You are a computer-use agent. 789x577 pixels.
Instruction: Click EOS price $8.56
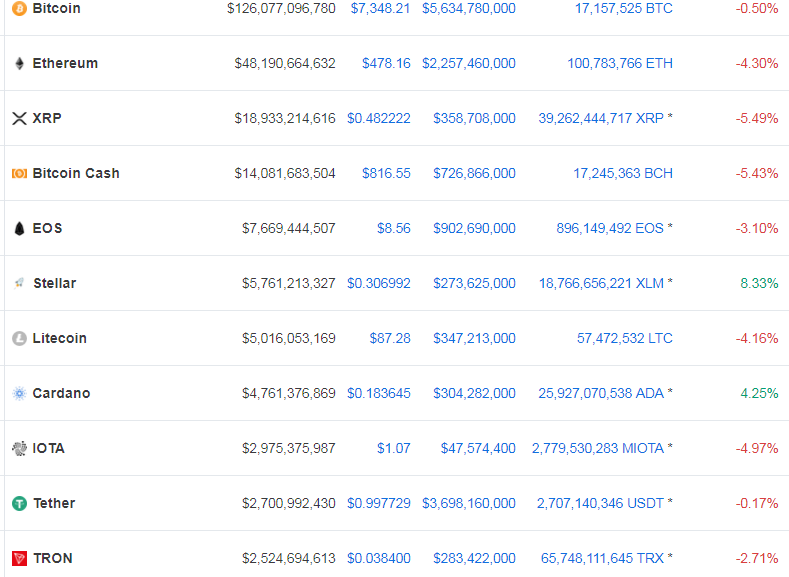pyautogui.click(x=394, y=228)
